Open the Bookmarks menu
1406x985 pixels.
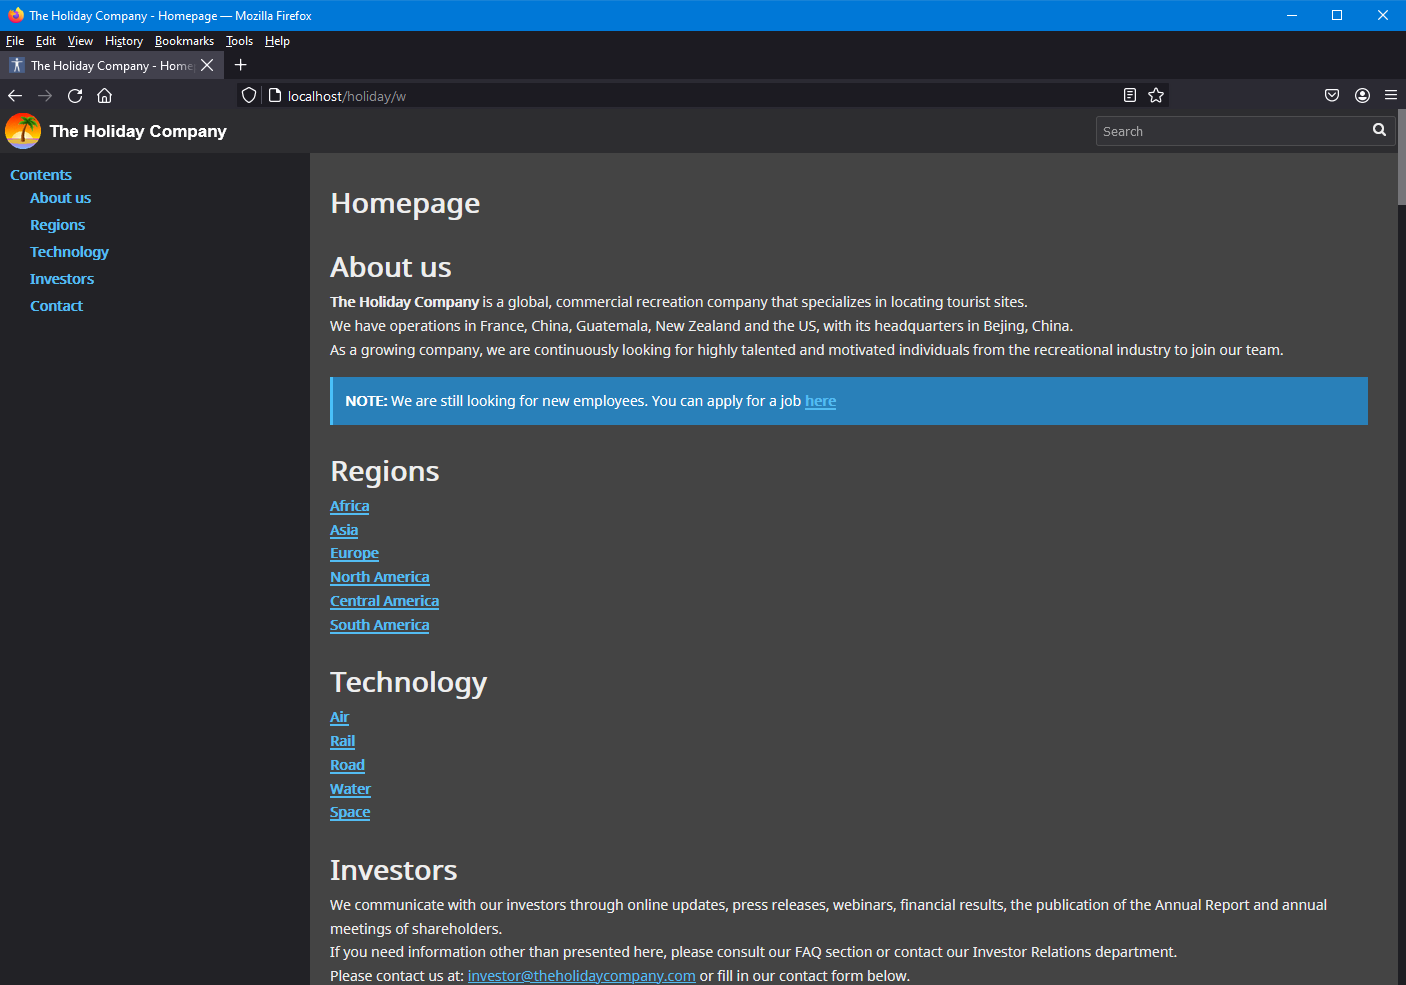tap(184, 41)
